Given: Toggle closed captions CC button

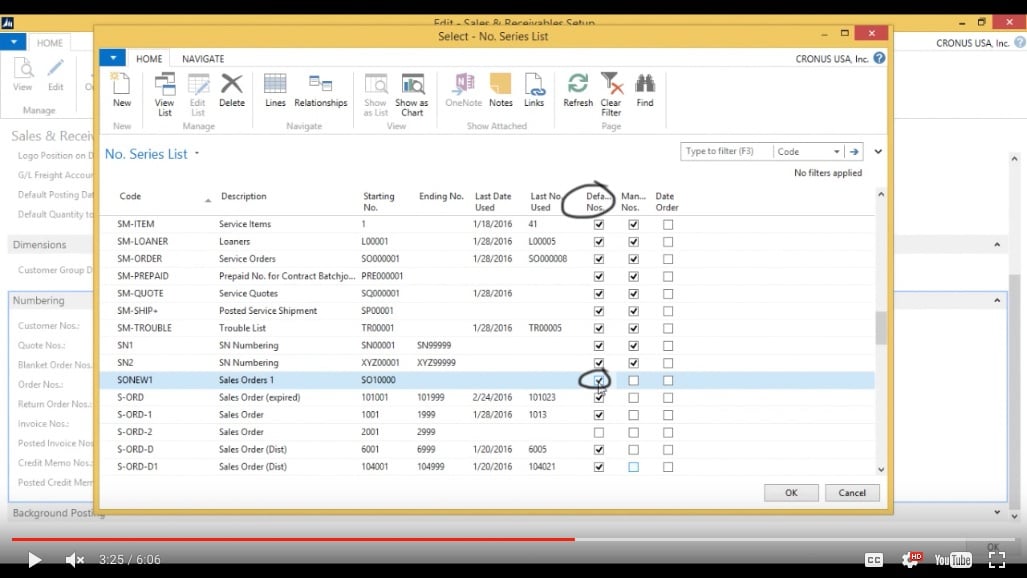Looking at the screenshot, I should point(874,560).
